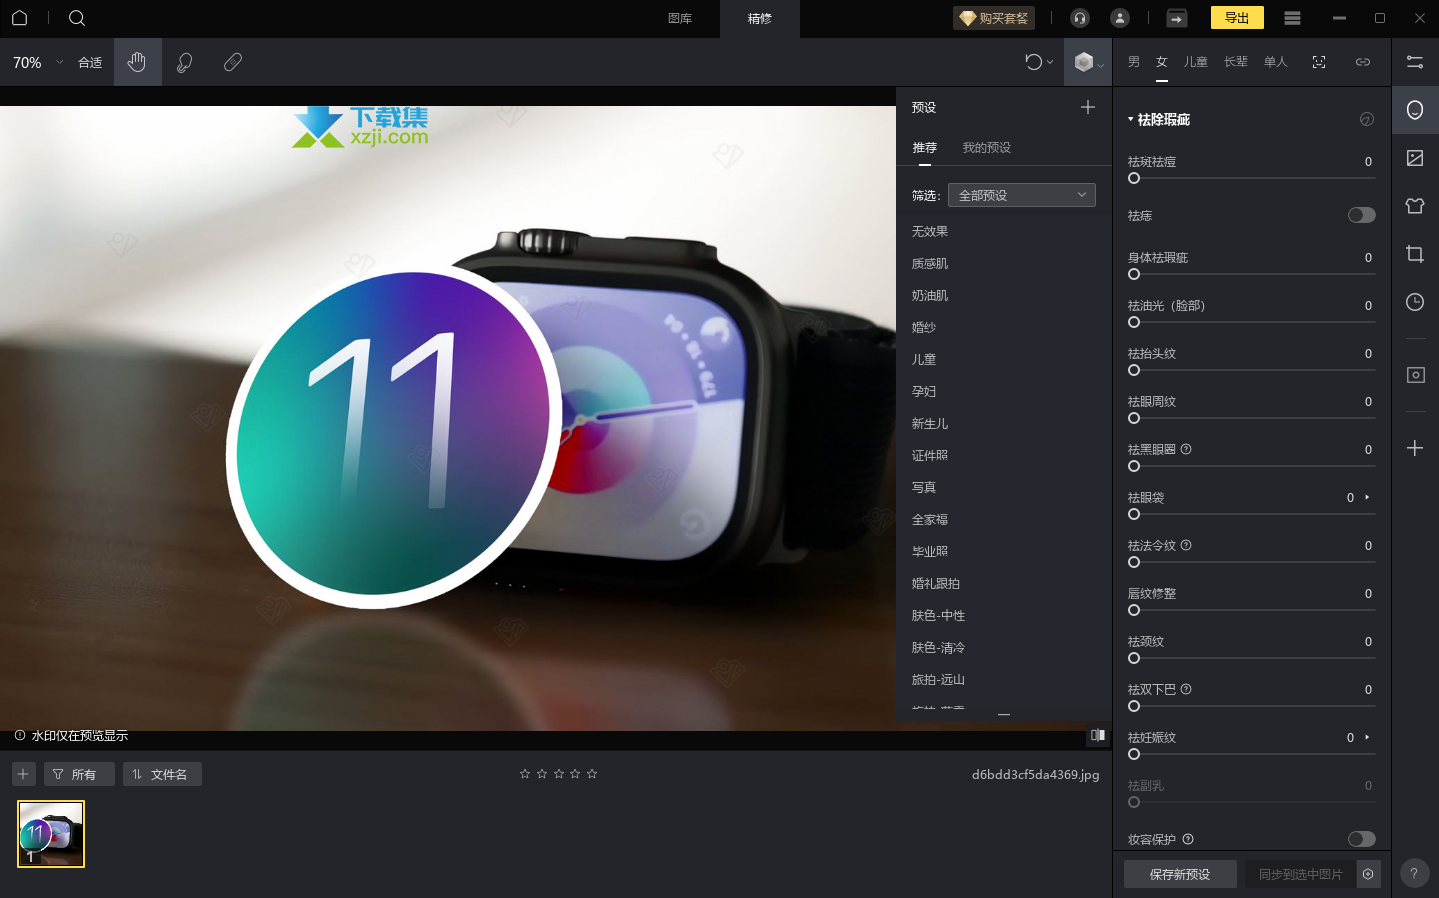Click the 购买套餐 button

click(x=994, y=18)
